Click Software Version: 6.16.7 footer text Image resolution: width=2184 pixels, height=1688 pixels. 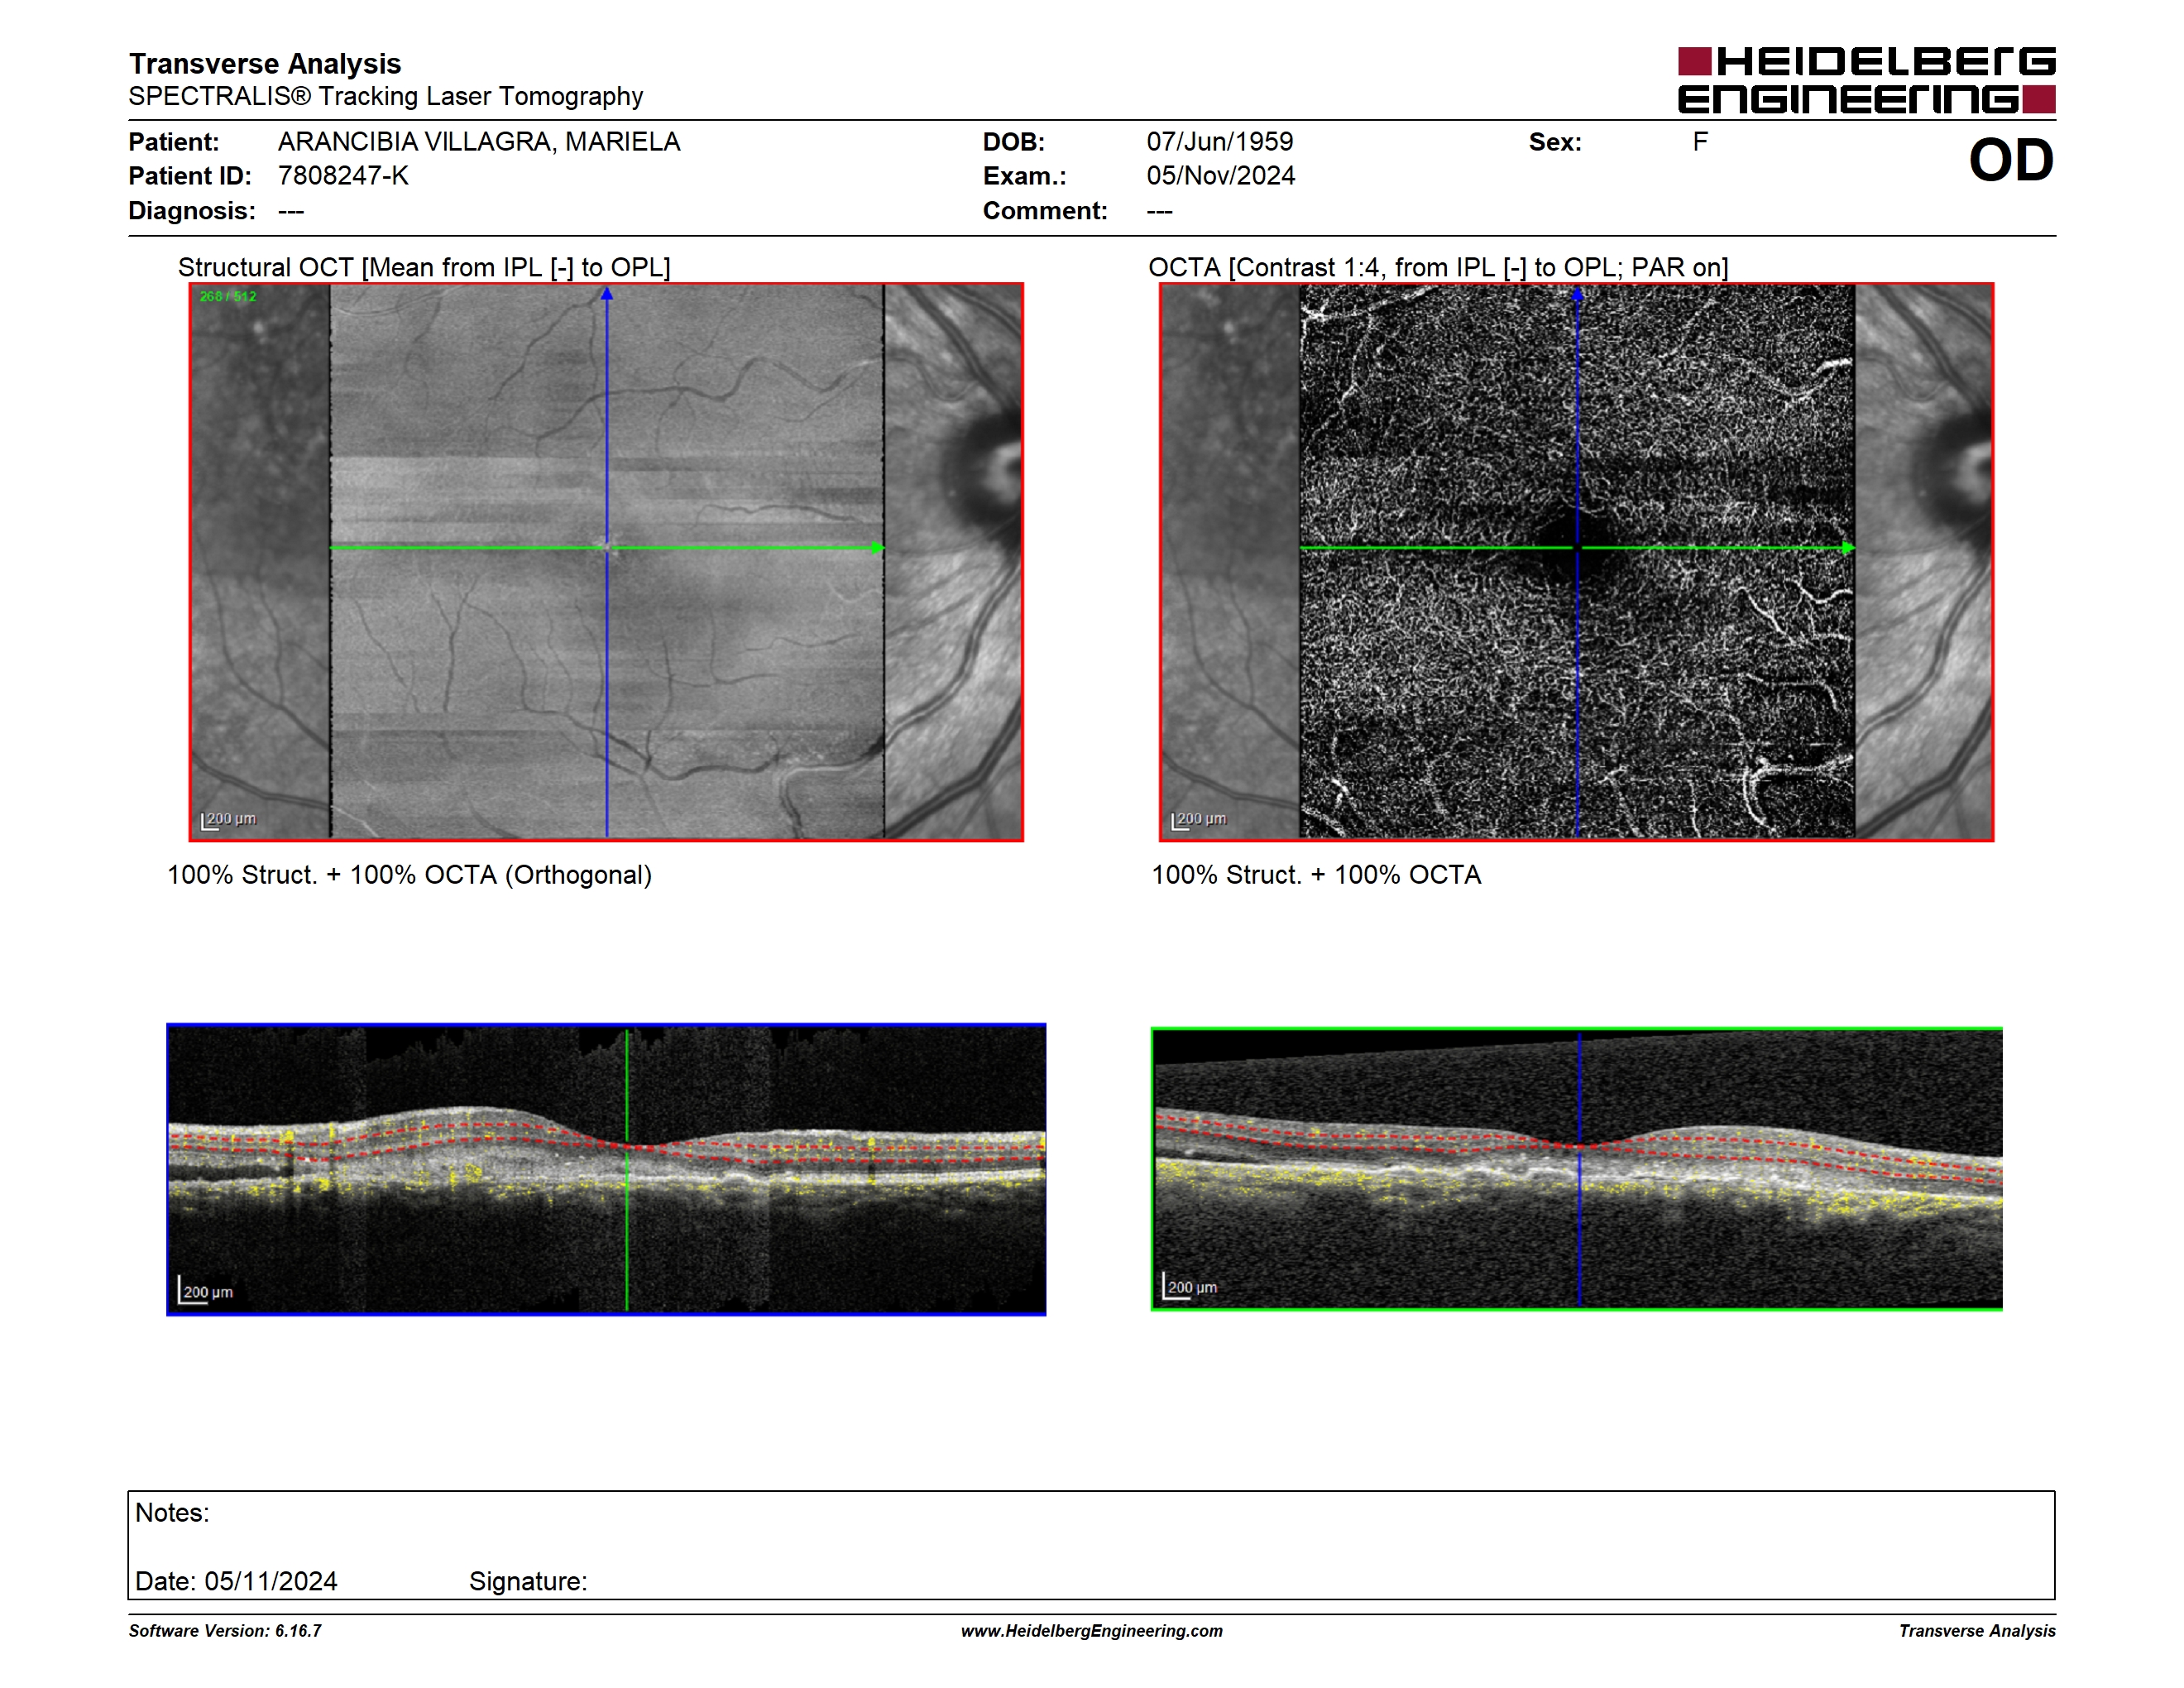pos(225,1631)
